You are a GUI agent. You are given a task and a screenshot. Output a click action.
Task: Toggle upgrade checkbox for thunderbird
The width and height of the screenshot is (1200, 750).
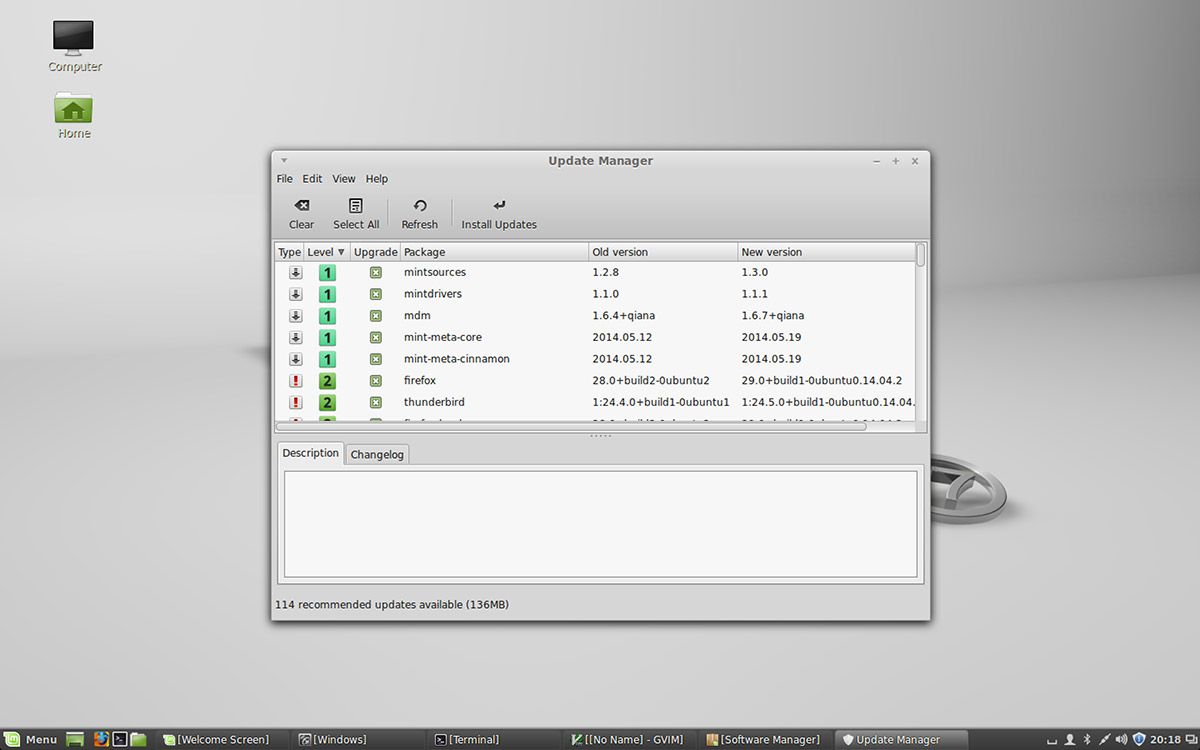point(376,403)
